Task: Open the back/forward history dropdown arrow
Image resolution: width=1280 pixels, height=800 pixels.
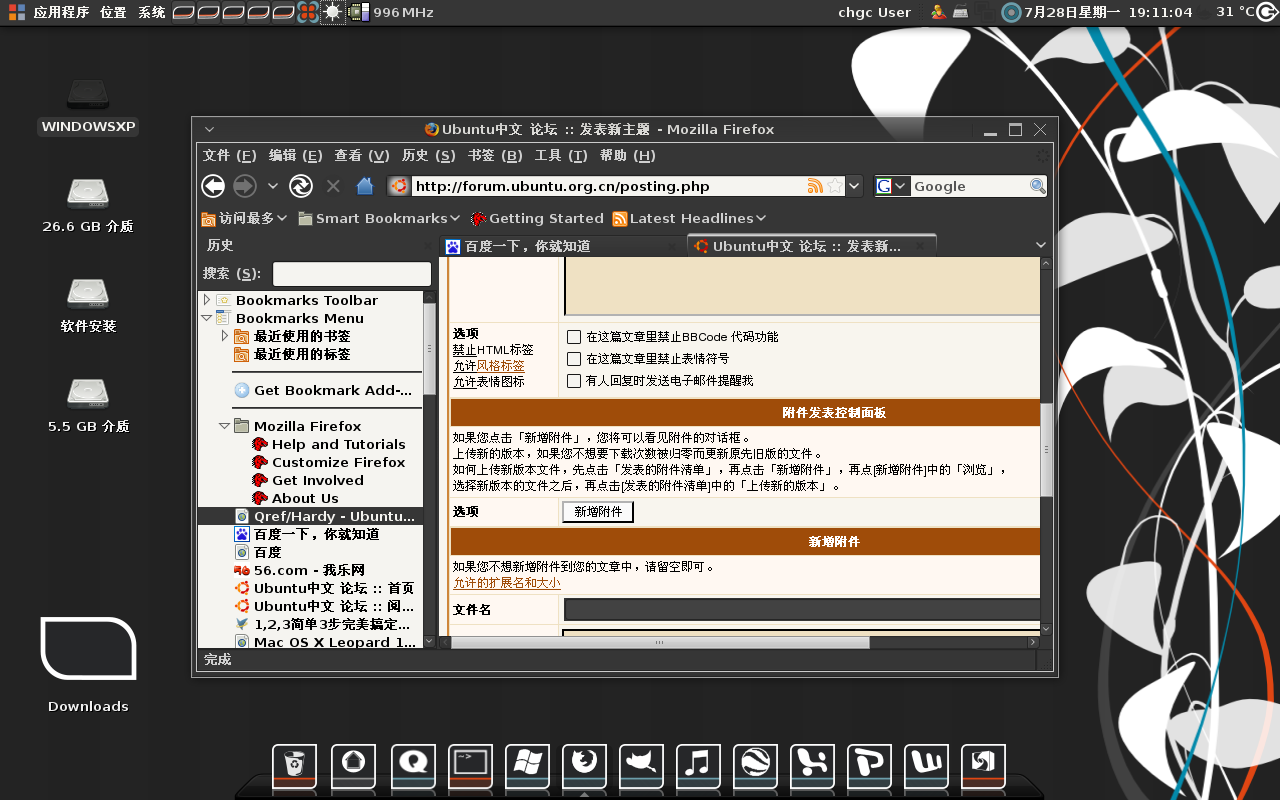Action: pyautogui.click(x=272, y=186)
